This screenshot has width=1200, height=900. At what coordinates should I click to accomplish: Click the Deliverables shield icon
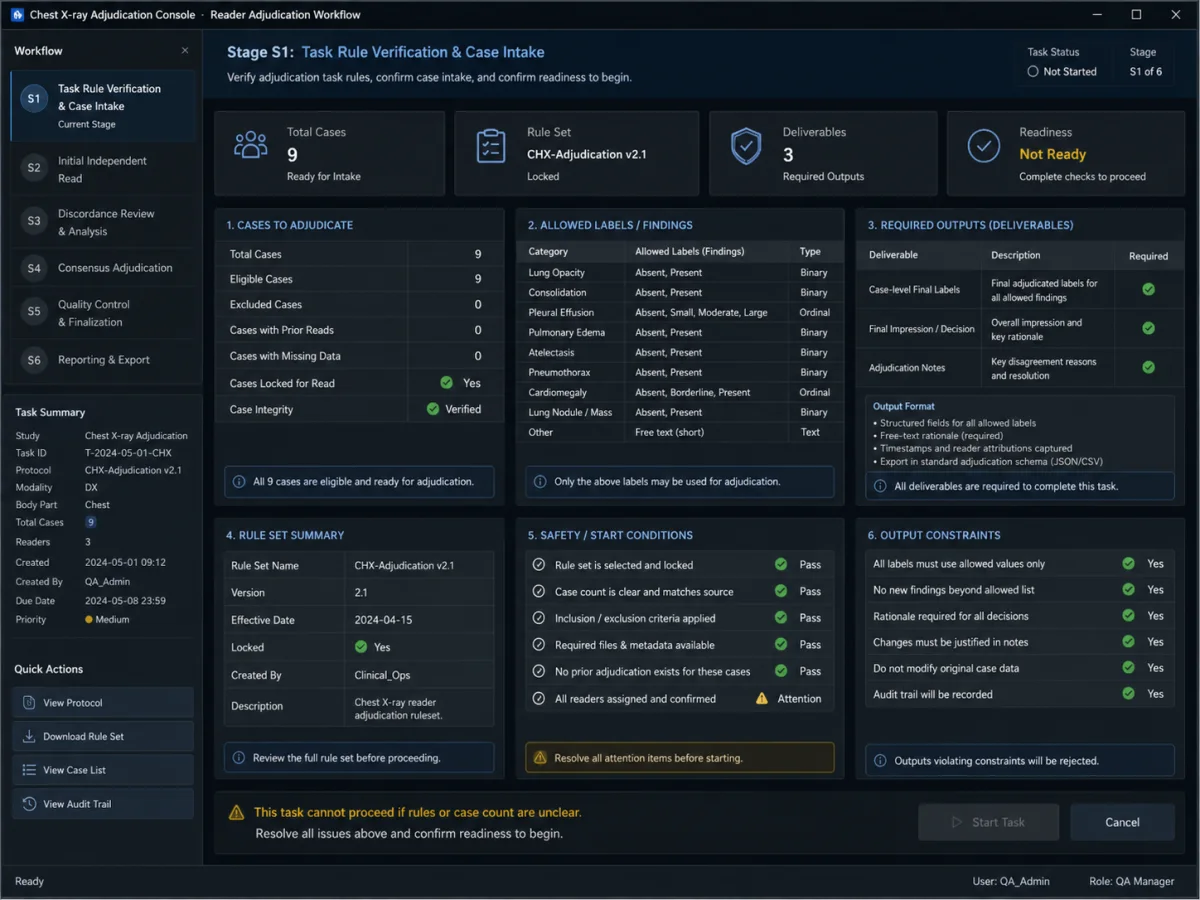(x=746, y=146)
